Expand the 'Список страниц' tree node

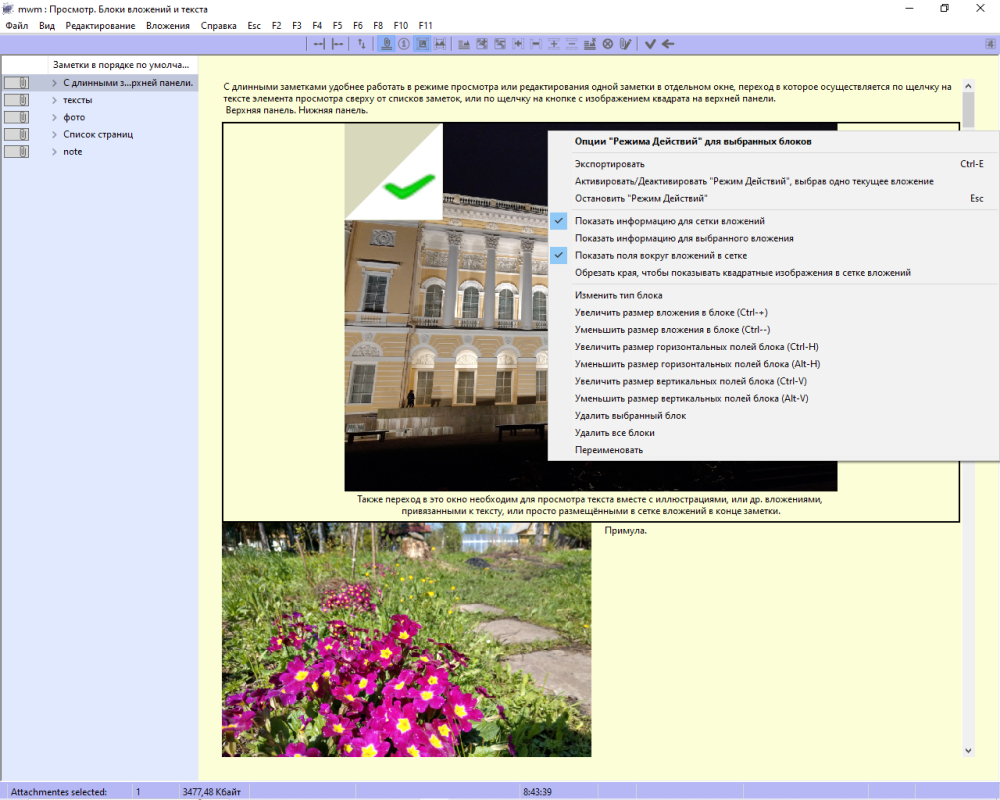(55, 134)
